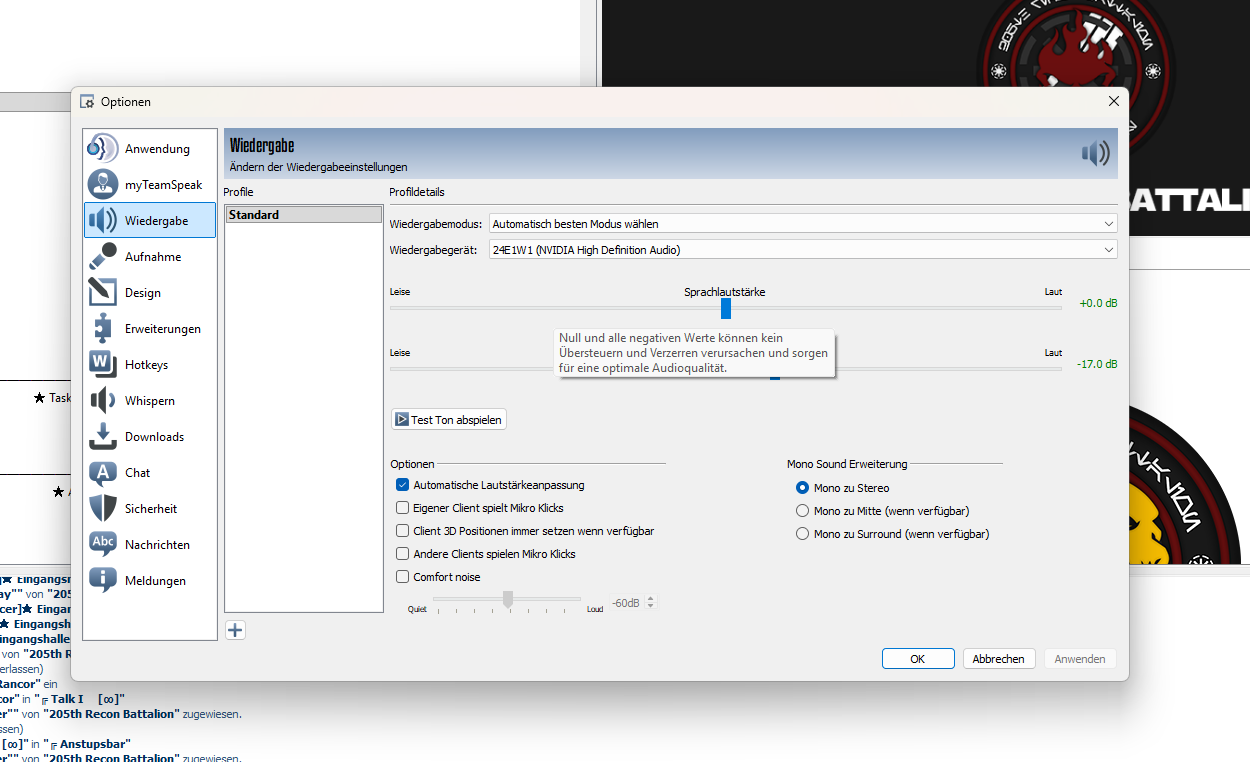Click the Whispern speaker icon
This screenshot has width=1250, height=762.
click(x=103, y=400)
